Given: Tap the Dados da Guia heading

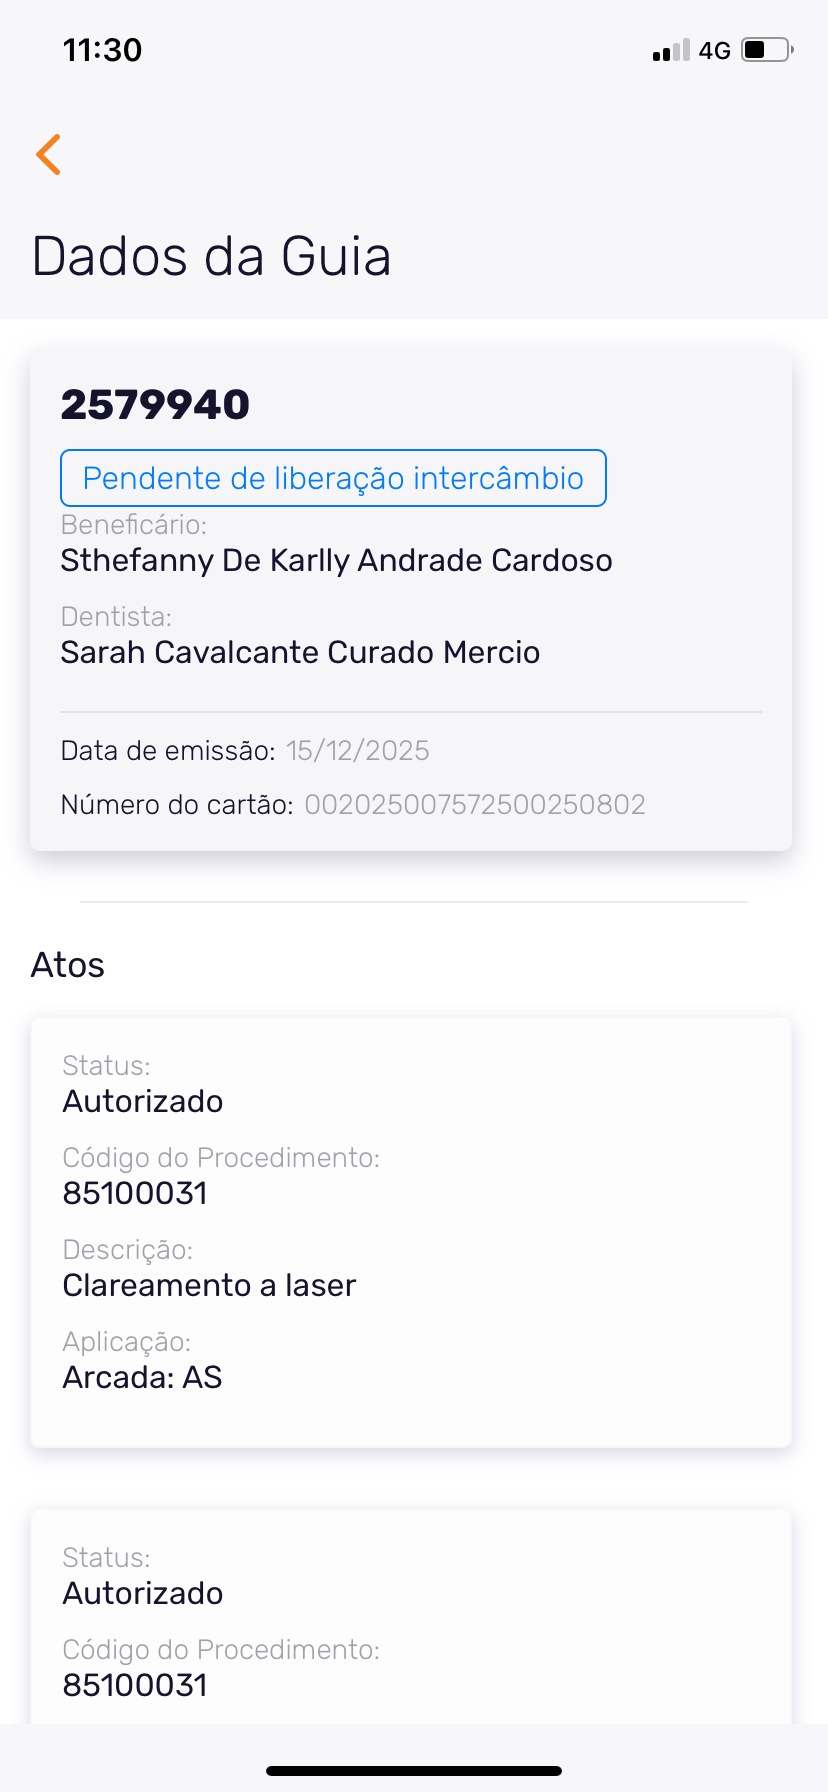Looking at the screenshot, I should point(211,256).
